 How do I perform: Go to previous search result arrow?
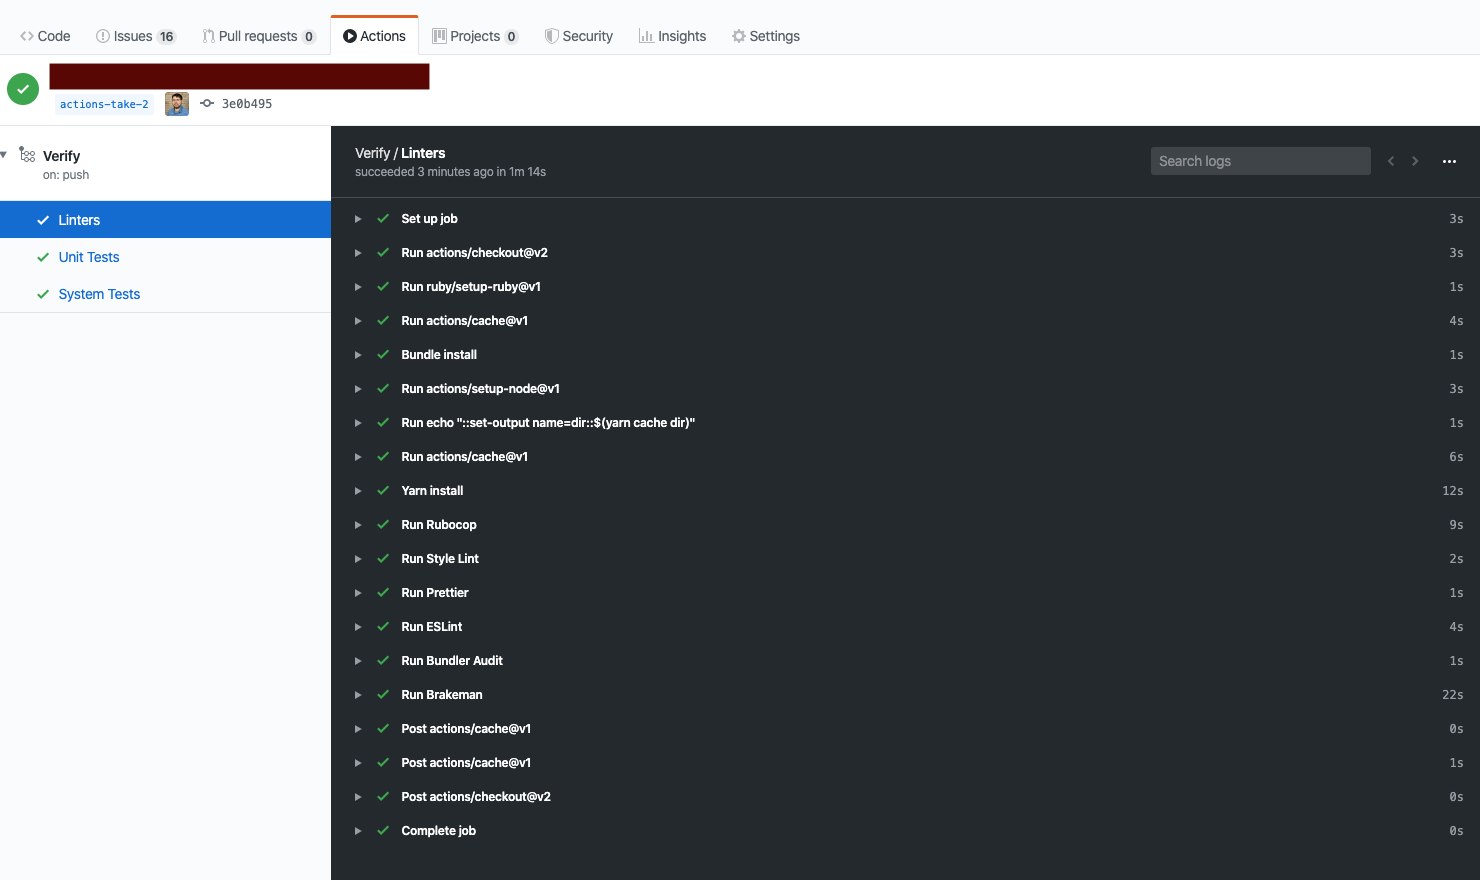1390,161
